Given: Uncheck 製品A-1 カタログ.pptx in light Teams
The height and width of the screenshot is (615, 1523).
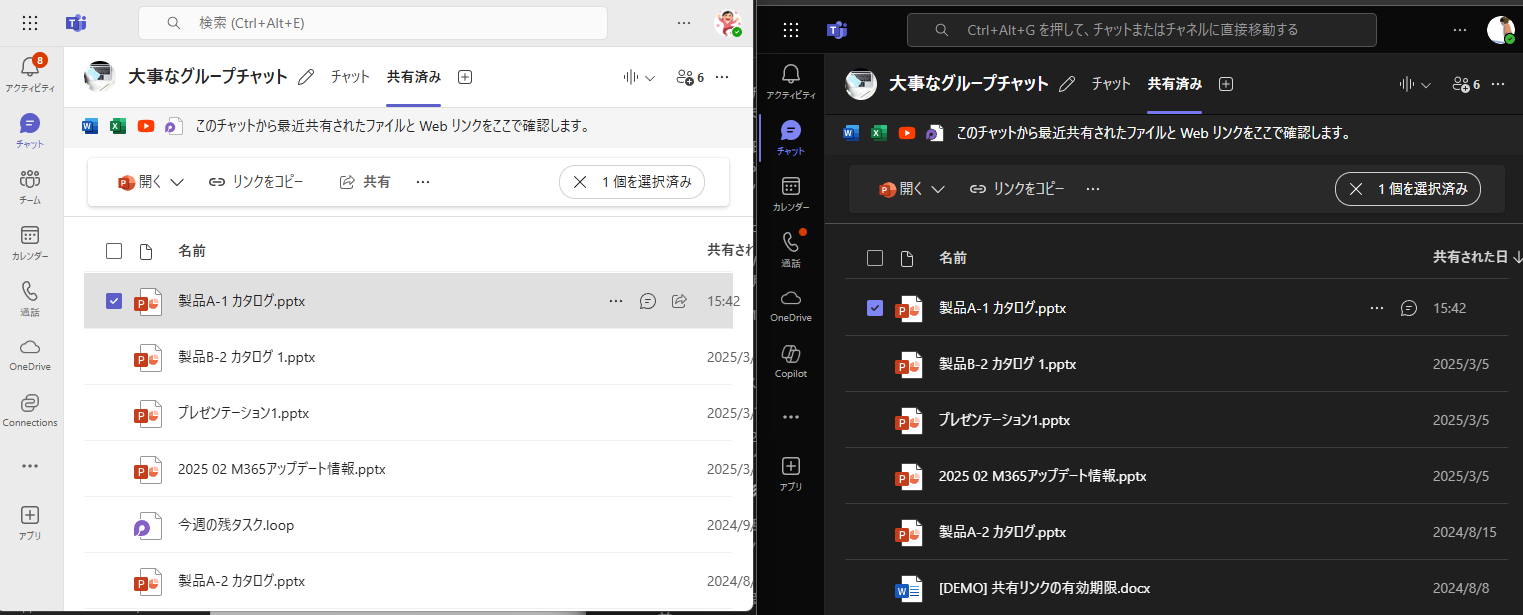Looking at the screenshot, I should tap(114, 301).
